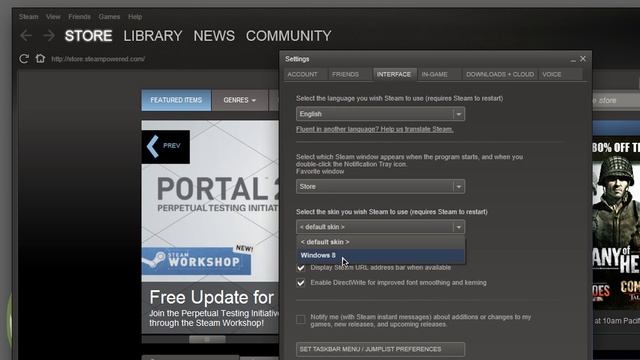
Task: Click the Steam Workshop logo banner
Action: pos(196,260)
